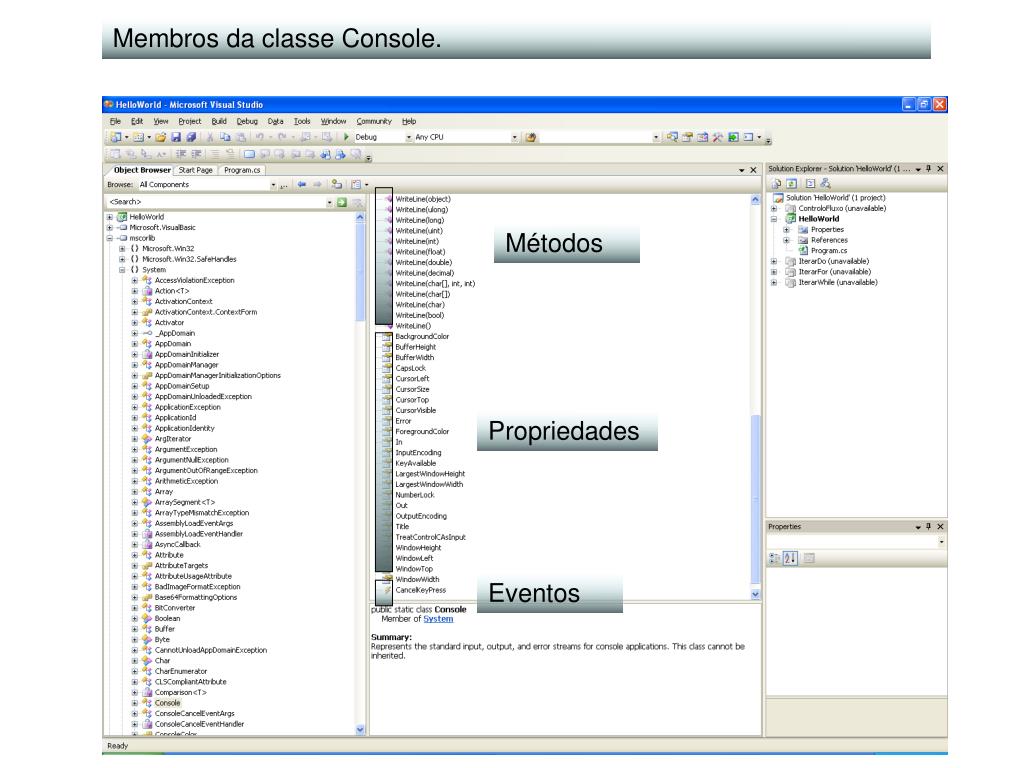The height and width of the screenshot is (768, 1024).
Task: Open the Build menu
Action: (x=219, y=121)
